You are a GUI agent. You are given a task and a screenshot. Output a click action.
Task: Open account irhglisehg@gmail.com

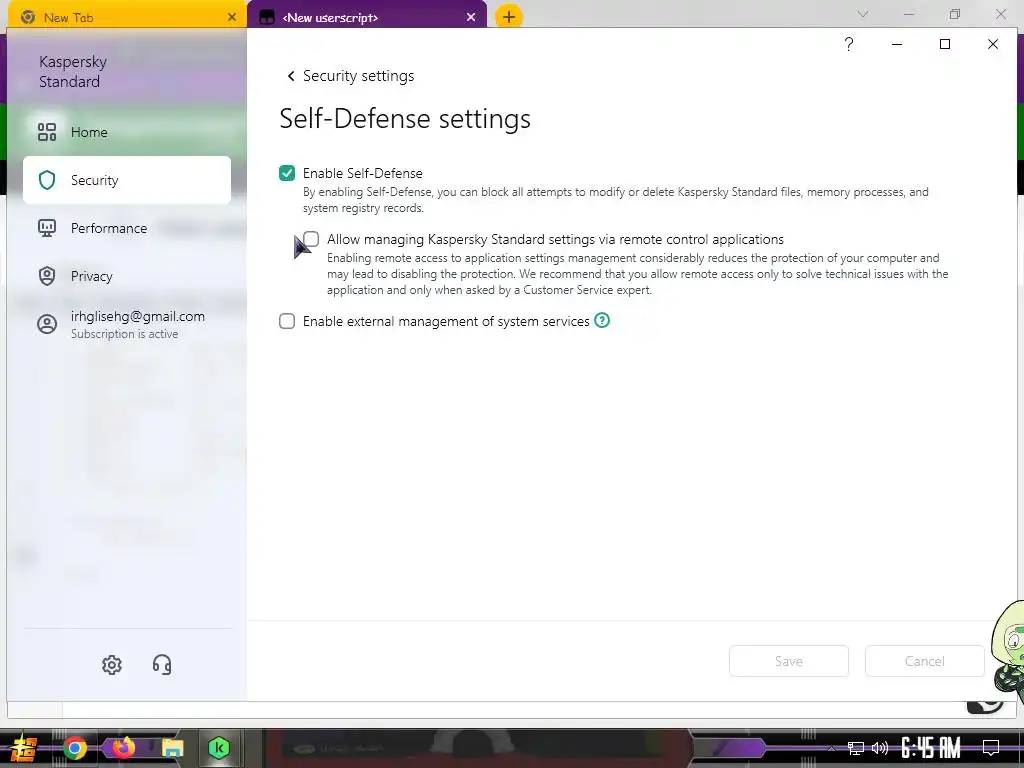[138, 316]
